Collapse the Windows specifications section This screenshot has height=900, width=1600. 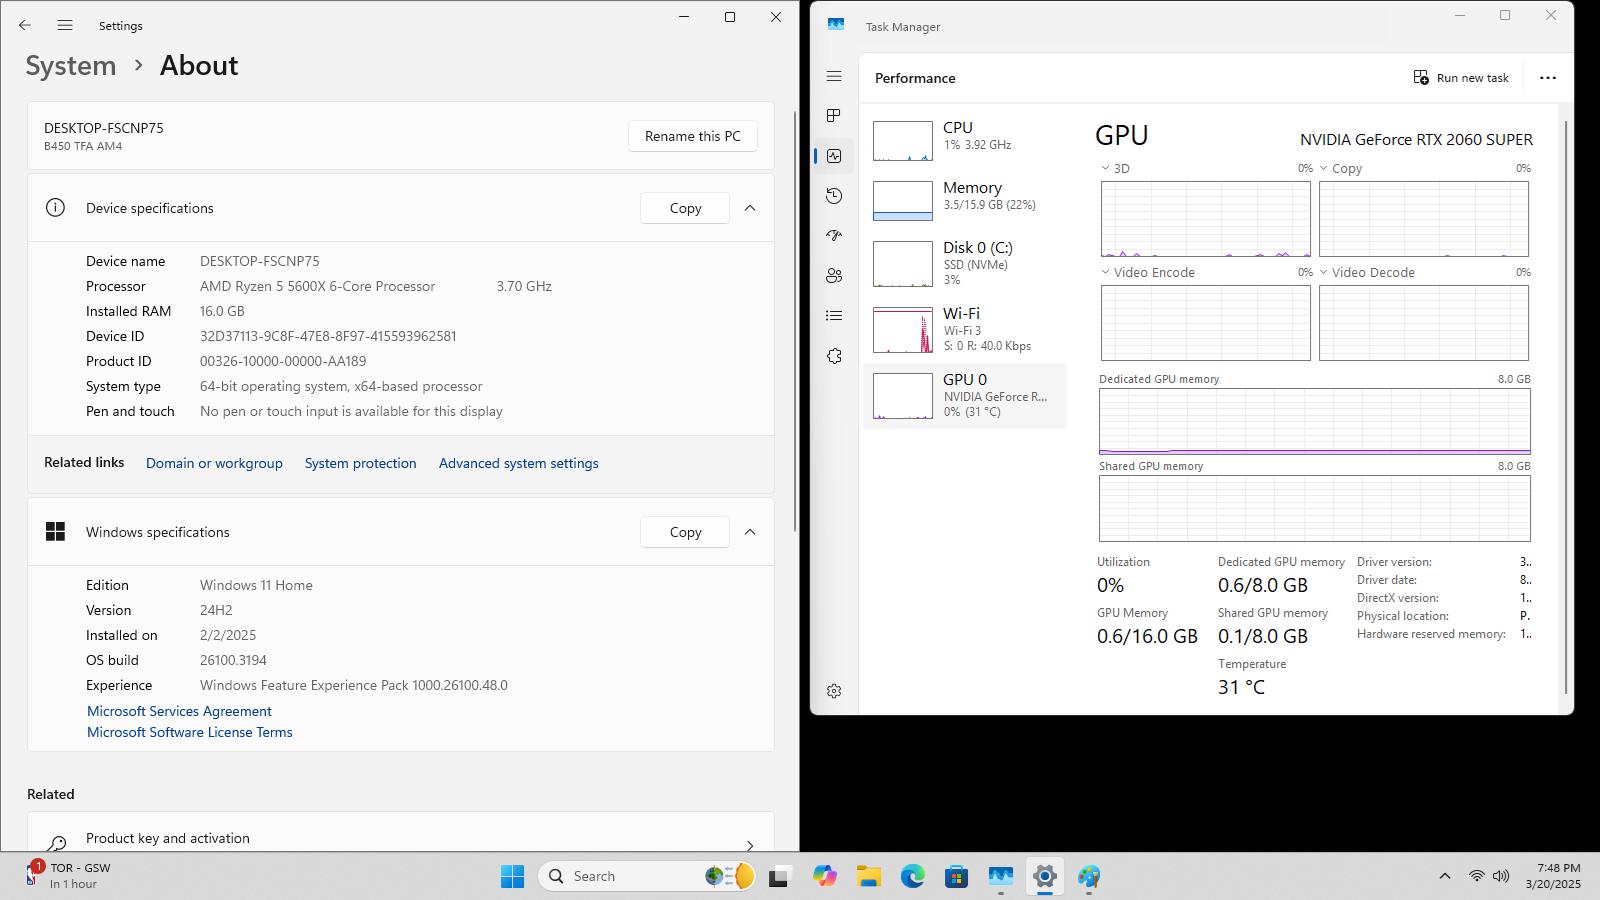[x=750, y=532]
